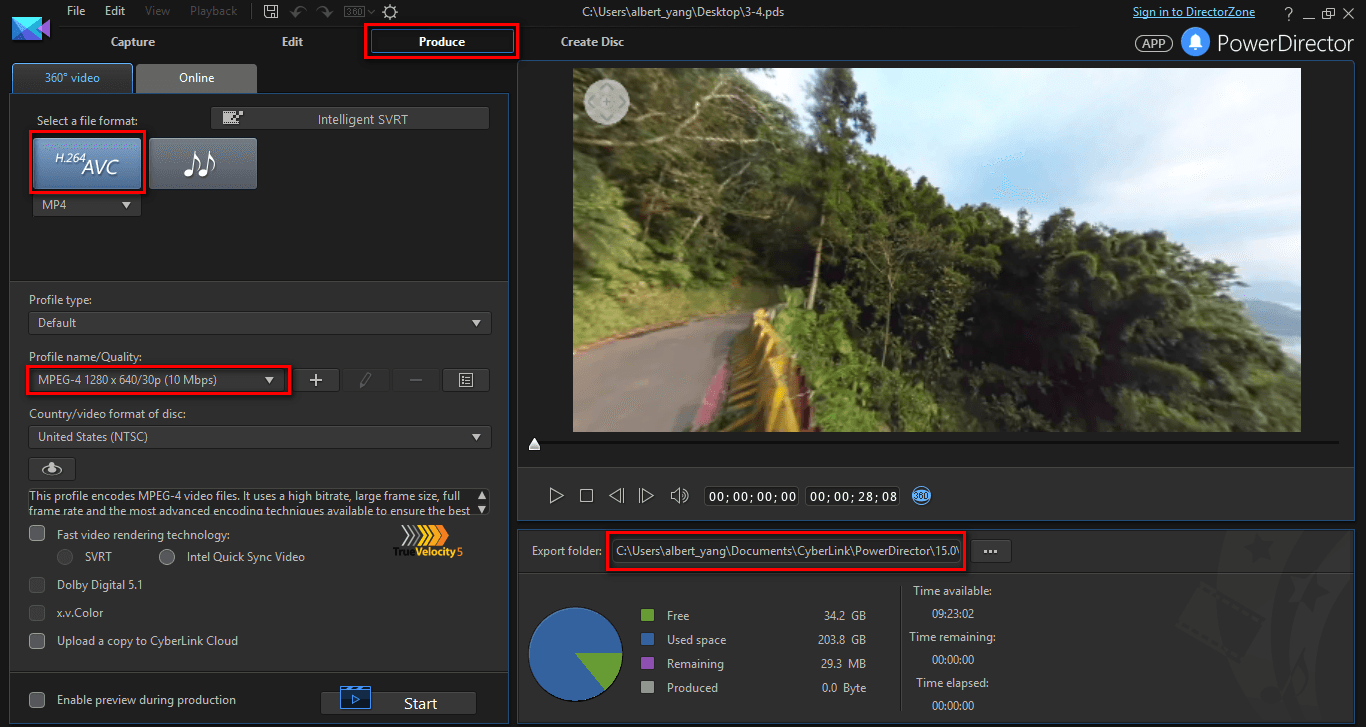1366x727 pixels.
Task: Click the 360 view button below country format
Action: pyautogui.click(x=52, y=468)
